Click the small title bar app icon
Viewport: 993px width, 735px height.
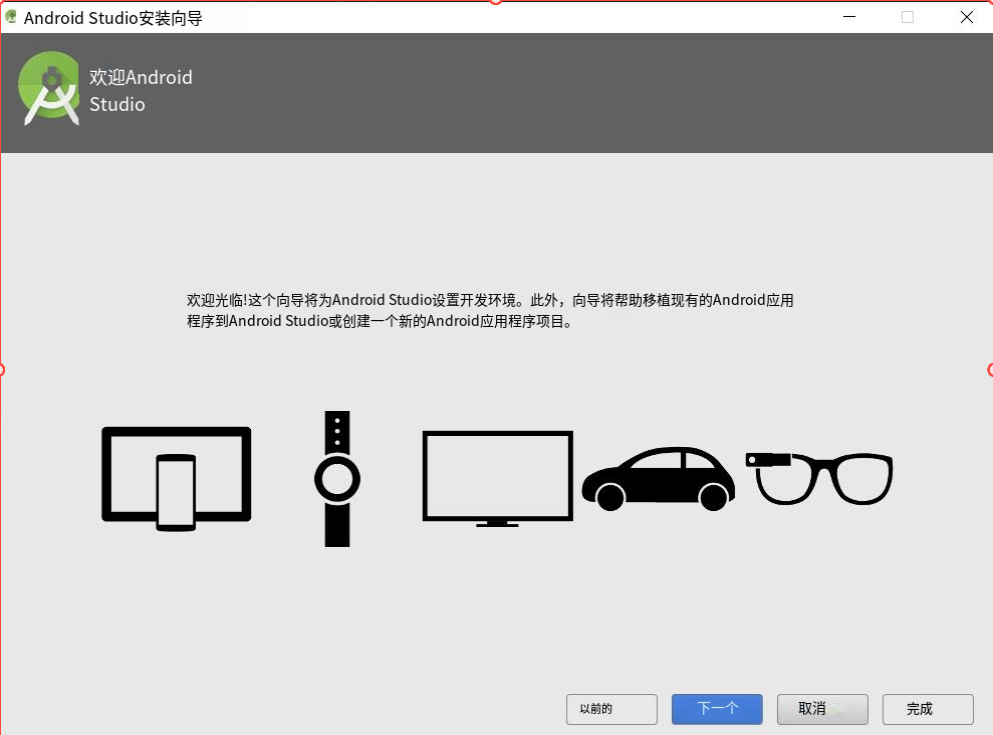coord(11,17)
